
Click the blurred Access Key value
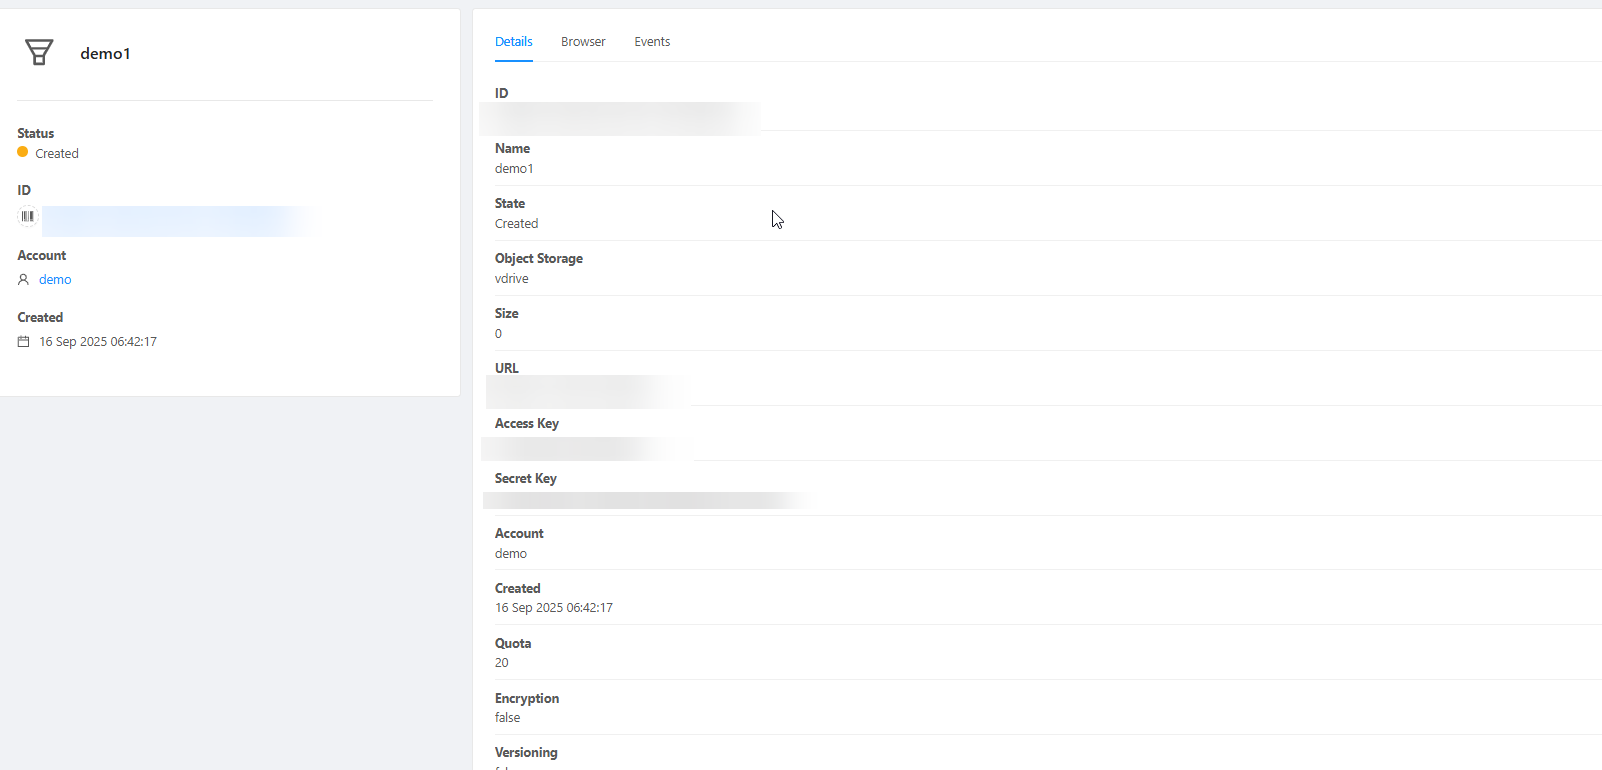pyautogui.click(x=585, y=448)
